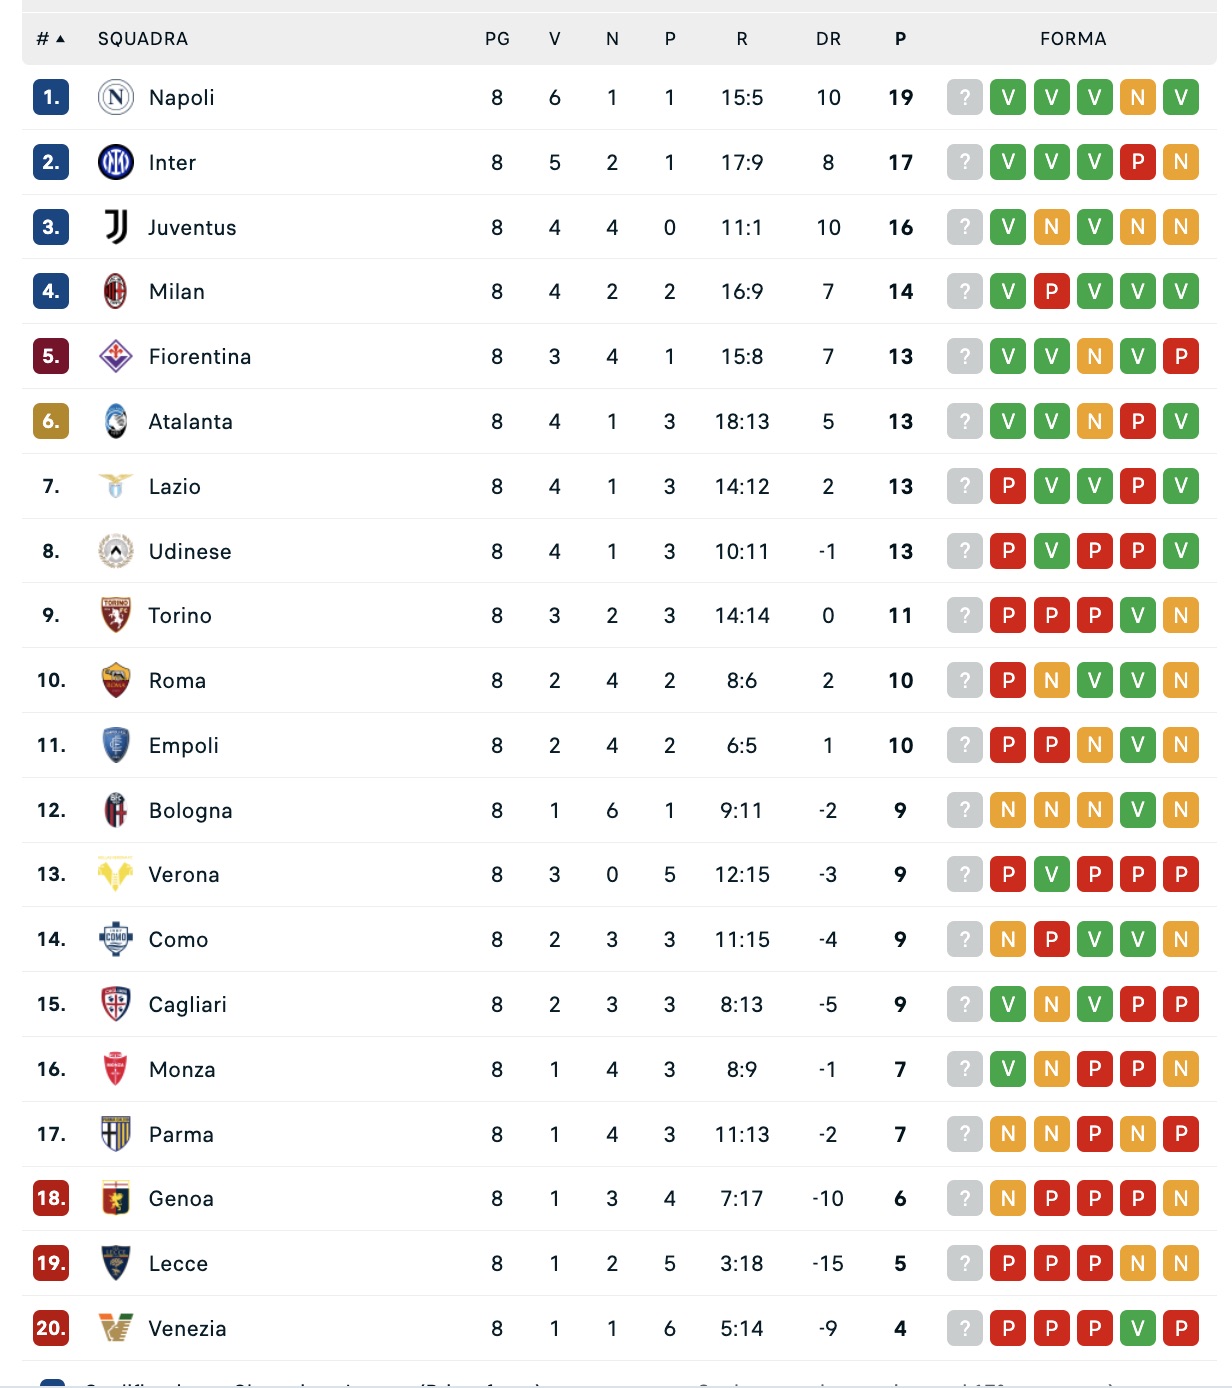Click Napoli's grey question mark form badge
The height and width of the screenshot is (1388, 1232).
[965, 97]
